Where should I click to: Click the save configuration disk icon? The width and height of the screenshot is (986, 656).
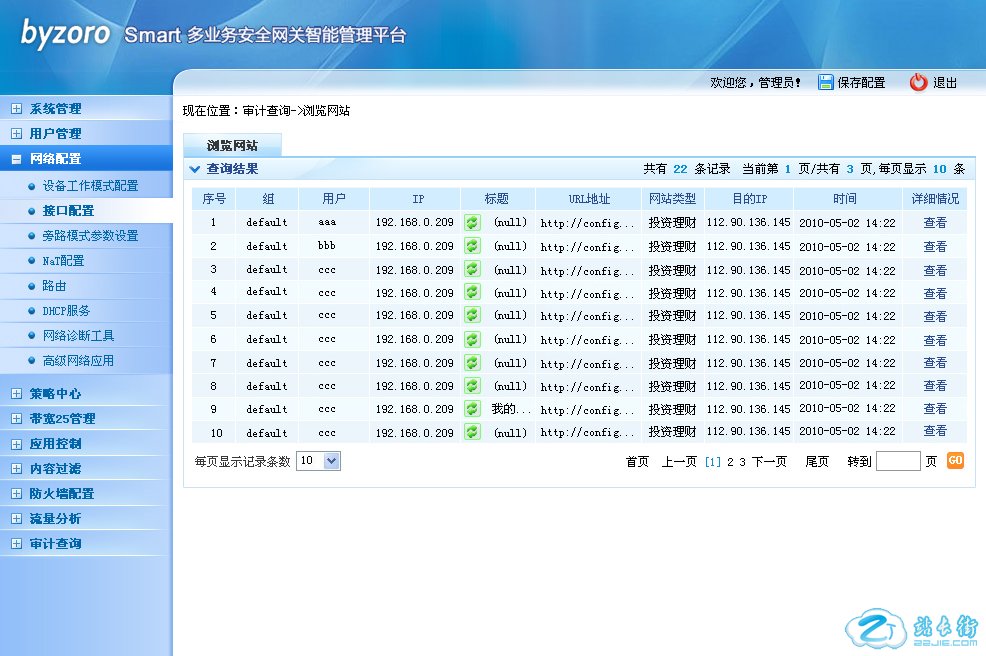(826, 83)
